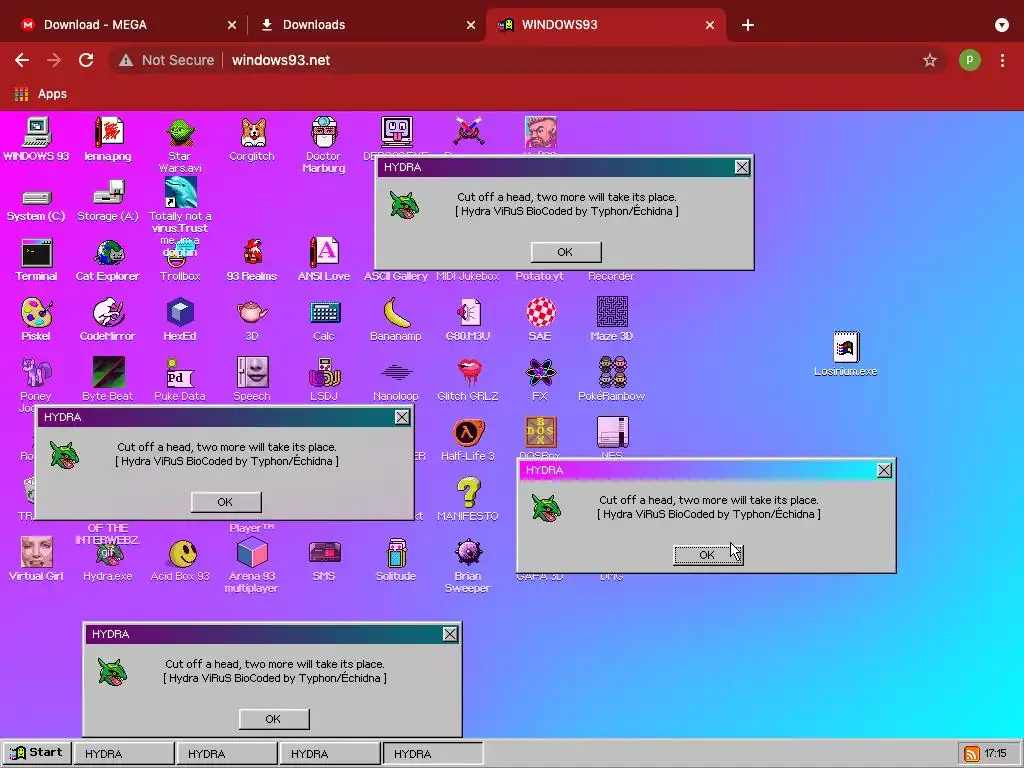Click OK in the active HYDRA dialog under cursor
This screenshot has width=1024, height=768.
(x=707, y=555)
